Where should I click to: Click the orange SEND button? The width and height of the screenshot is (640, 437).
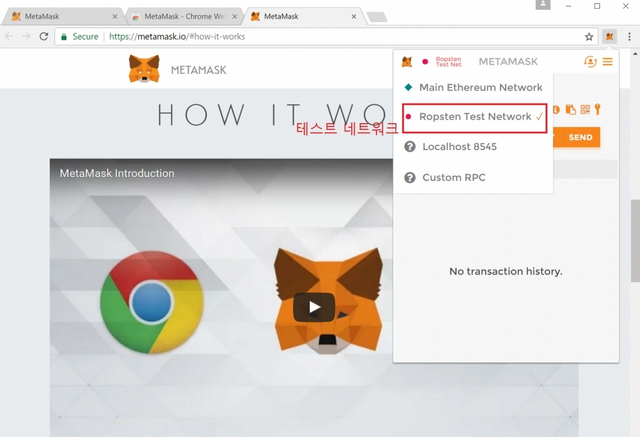tap(580, 138)
